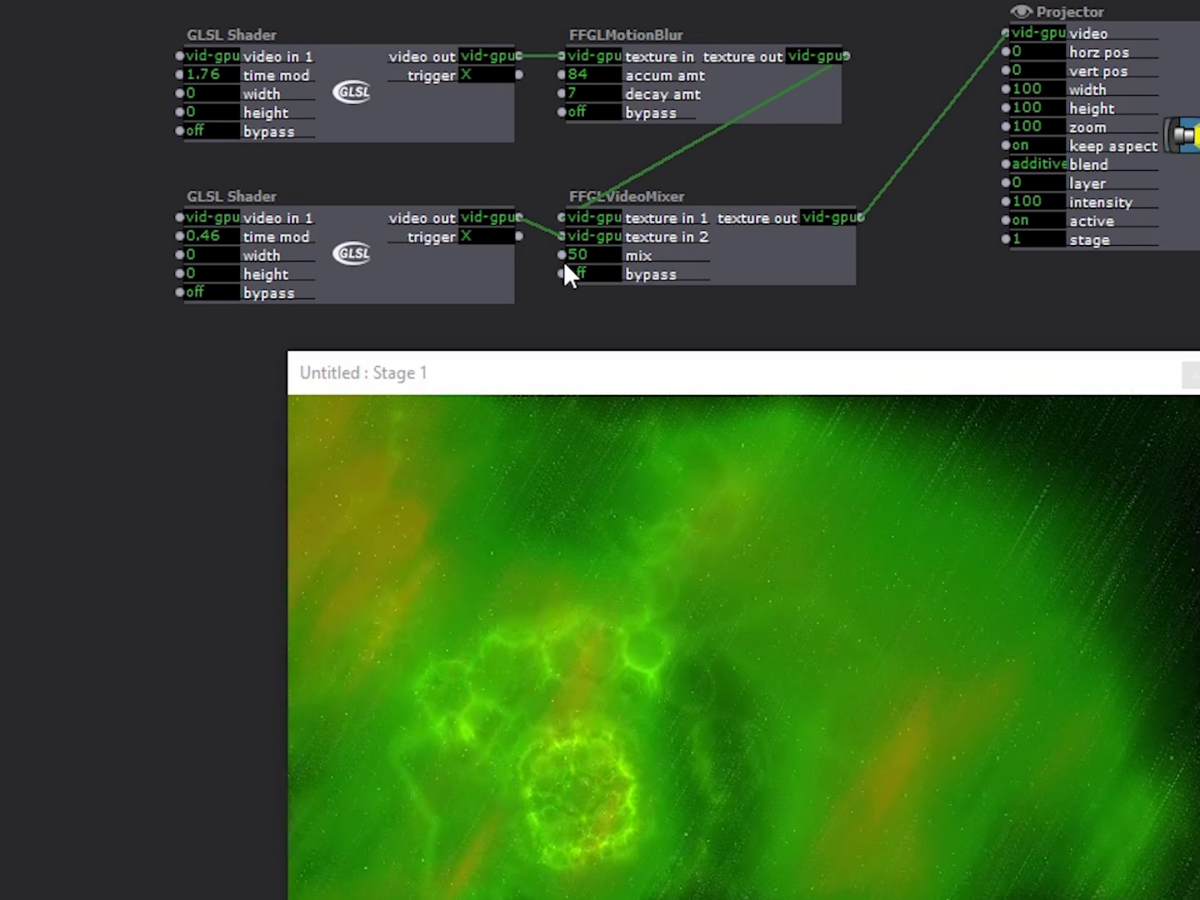Image resolution: width=1200 pixels, height=900 pixels.
Task: Toggle bypass on the shader with 1.76 time mod
Action: [x=210, y=132]
